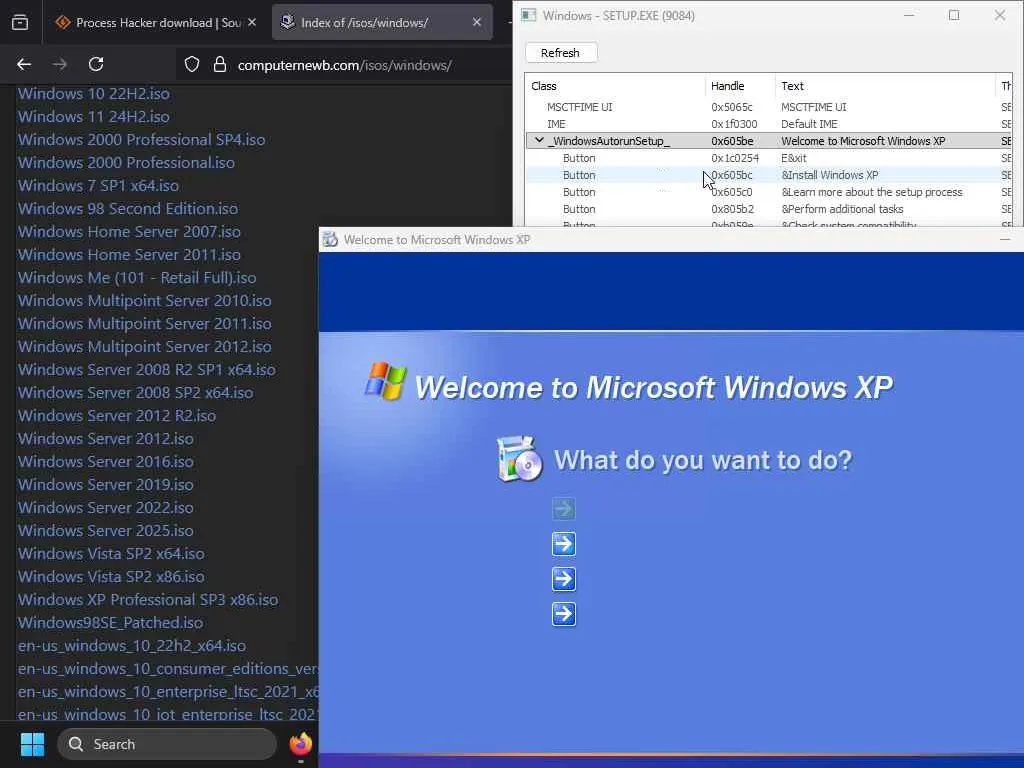1024x768 pixels.
Task: Open Windows Server 2022.iso link
Action: point(106,507)
